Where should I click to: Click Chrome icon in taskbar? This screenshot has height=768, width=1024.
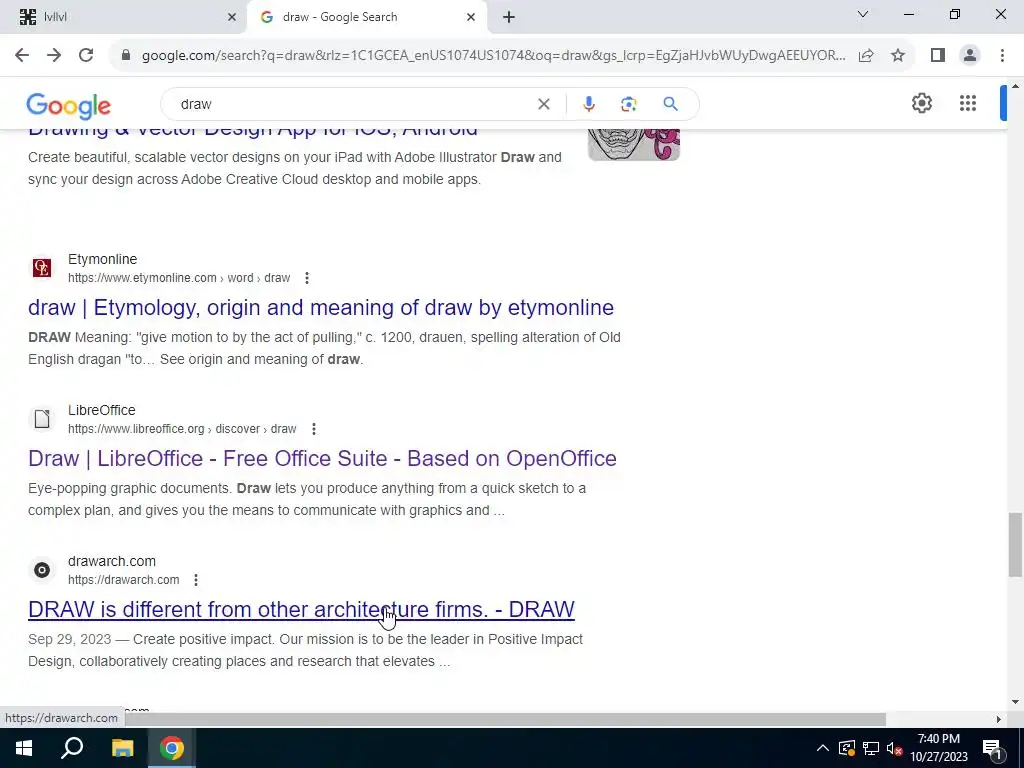172,748
